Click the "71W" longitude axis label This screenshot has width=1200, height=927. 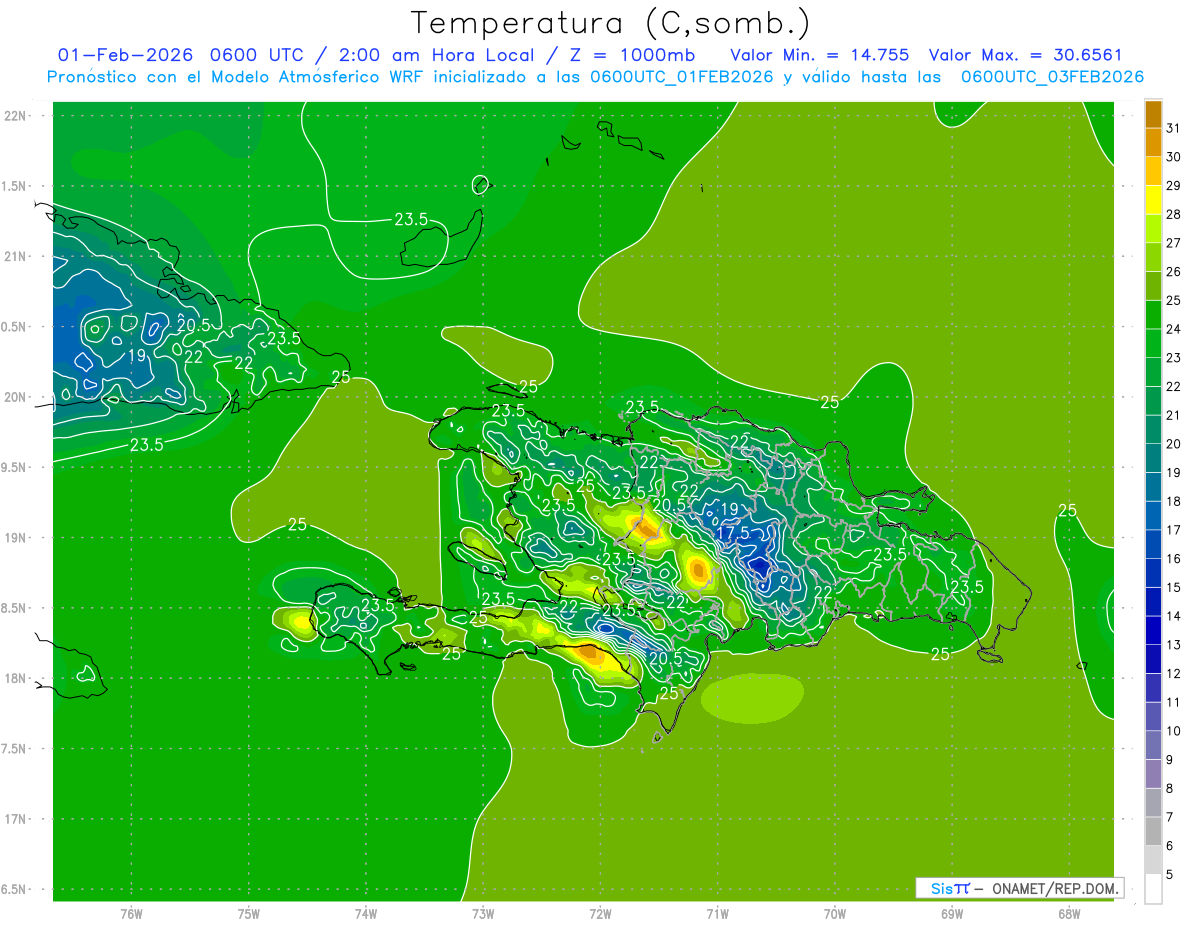[717, 913]
